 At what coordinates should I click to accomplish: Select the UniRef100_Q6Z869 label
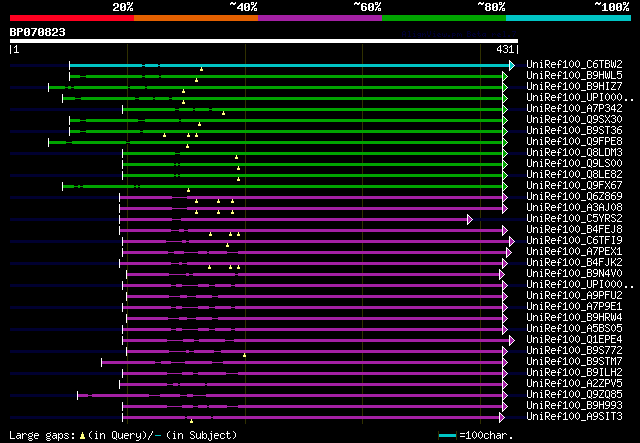click(574, 197)
